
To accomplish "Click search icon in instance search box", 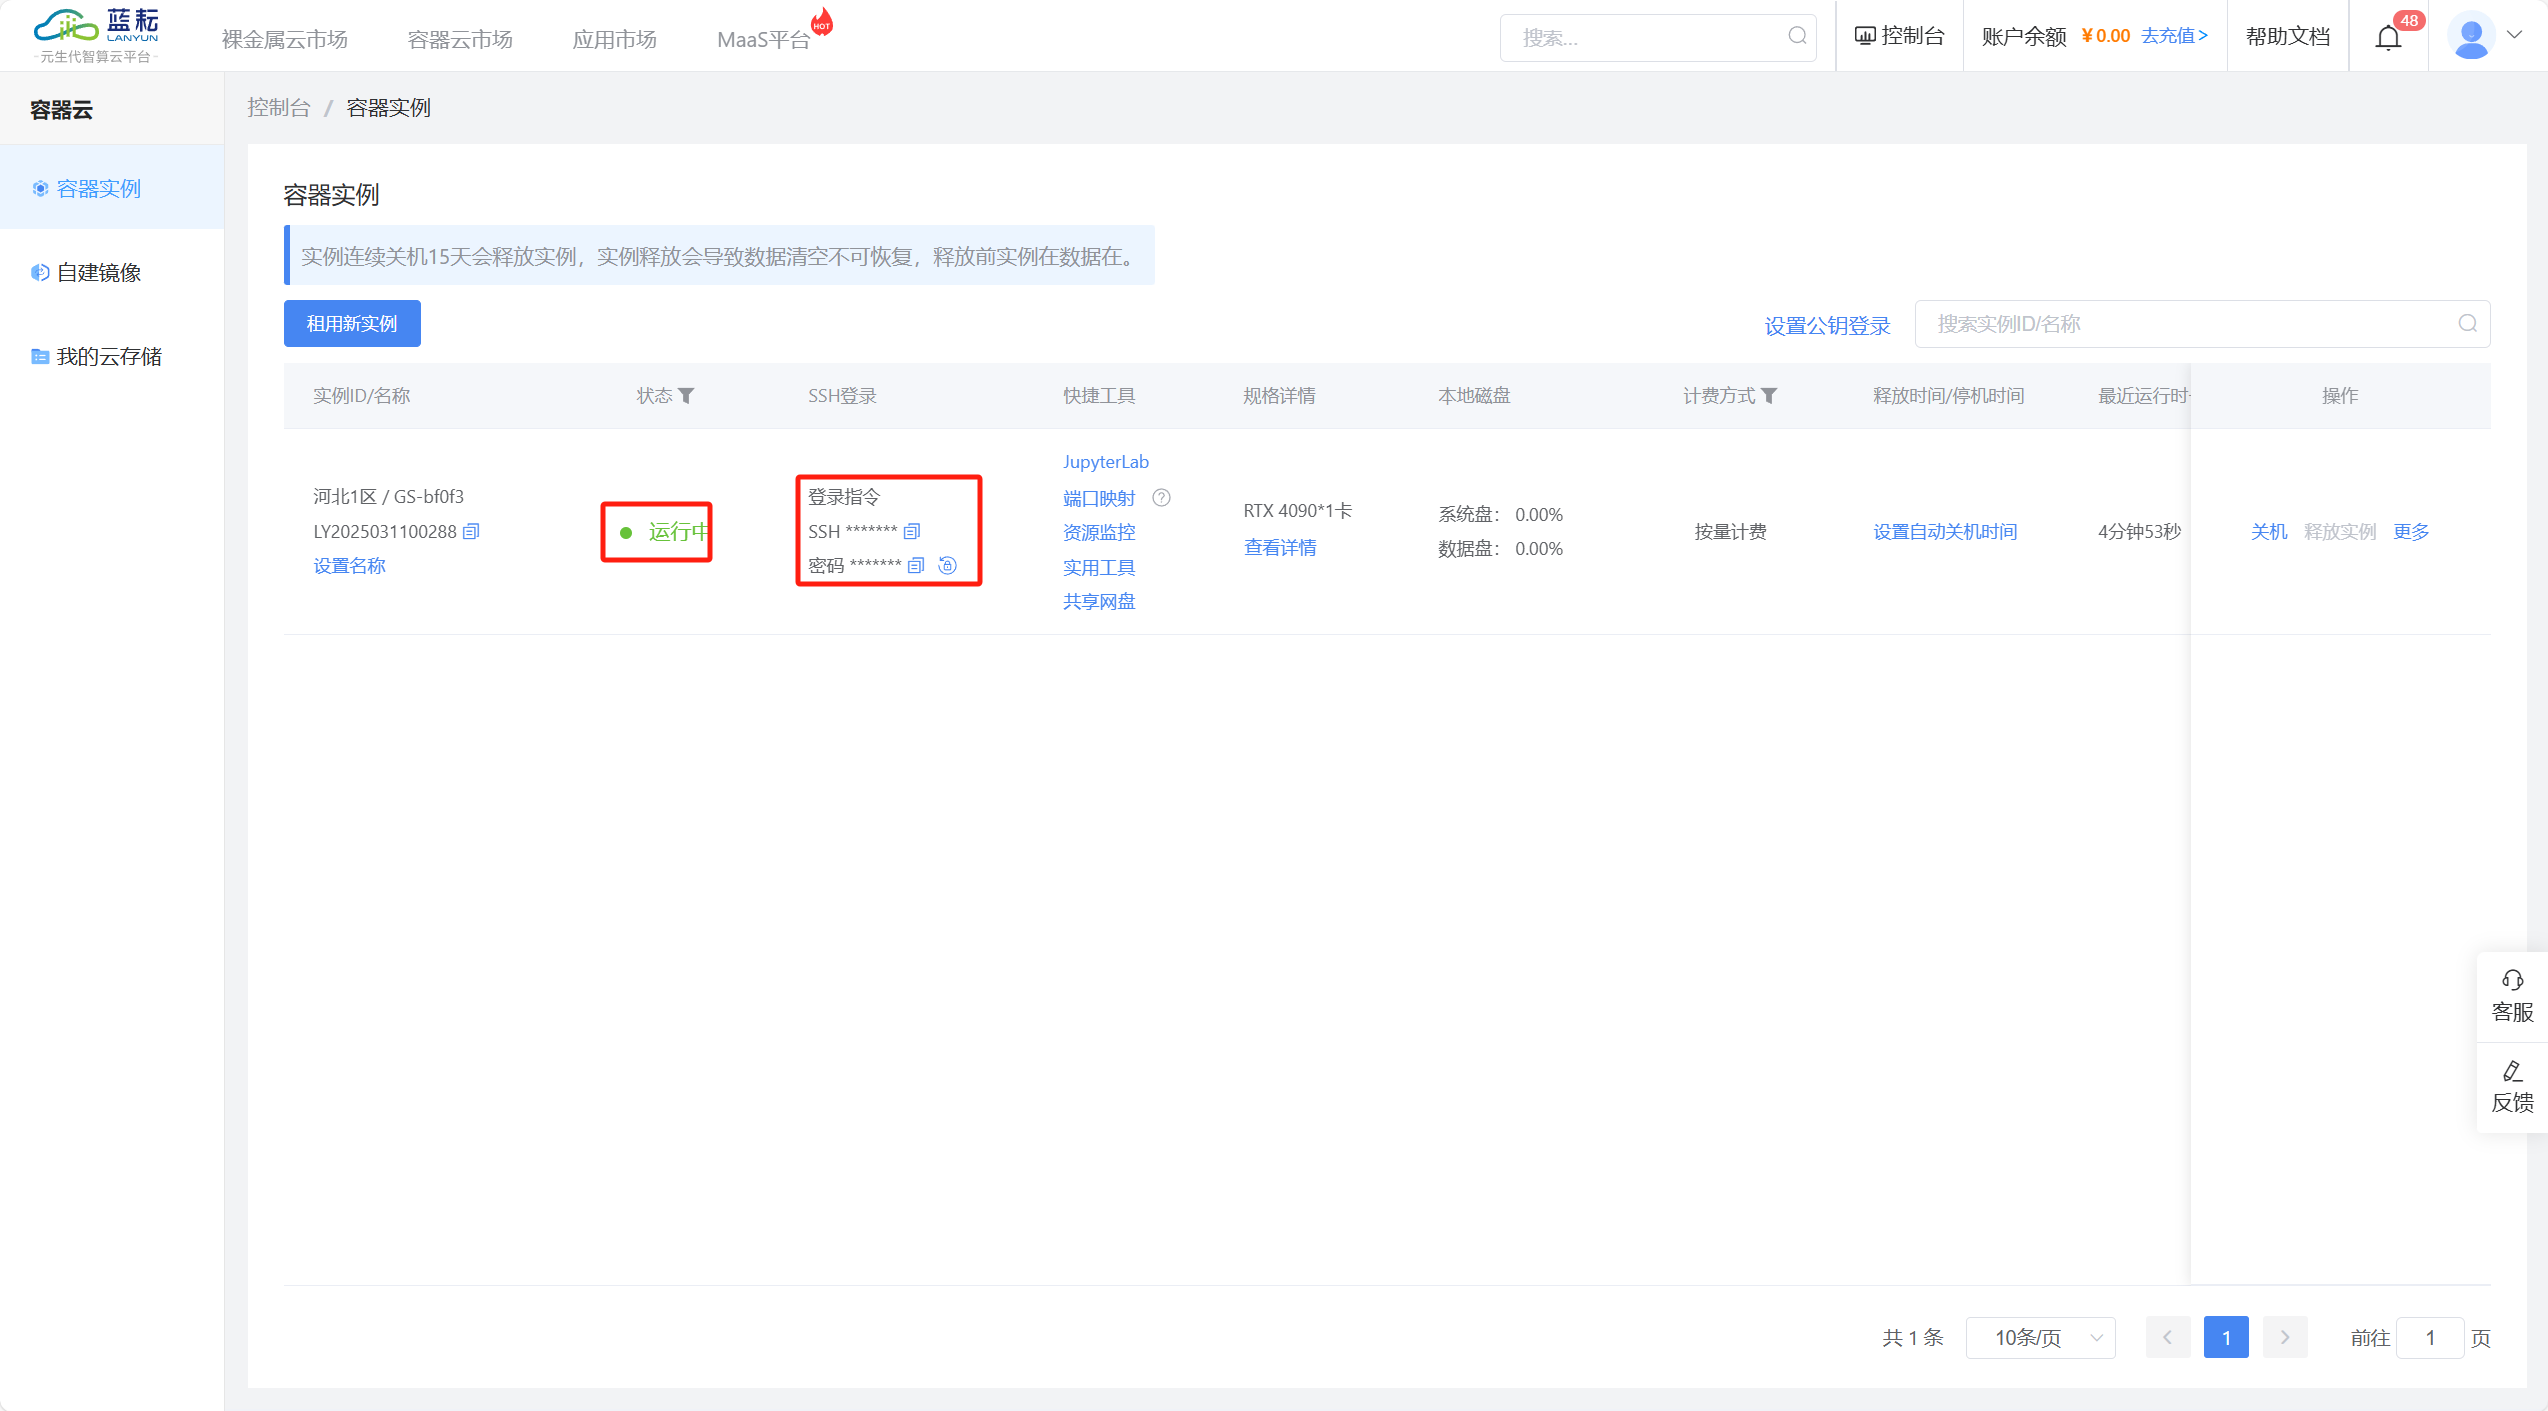I will click(2468, 323).
